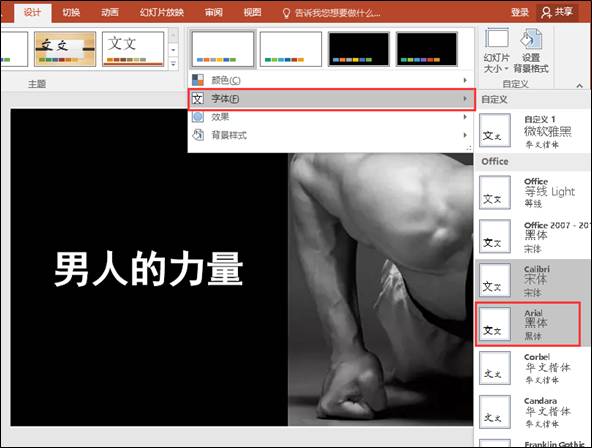The width and height of the screenshot is (592, 448).
Task: Click the 背景样式 paint bucket icon
Action: [198, 134]
